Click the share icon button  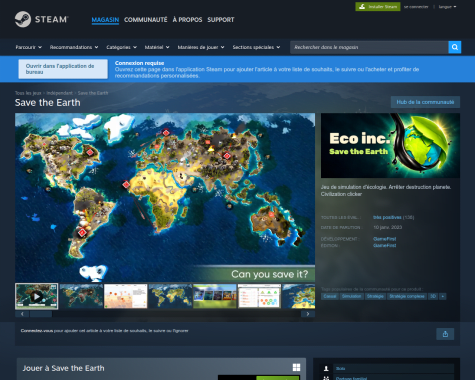[445, 334]
